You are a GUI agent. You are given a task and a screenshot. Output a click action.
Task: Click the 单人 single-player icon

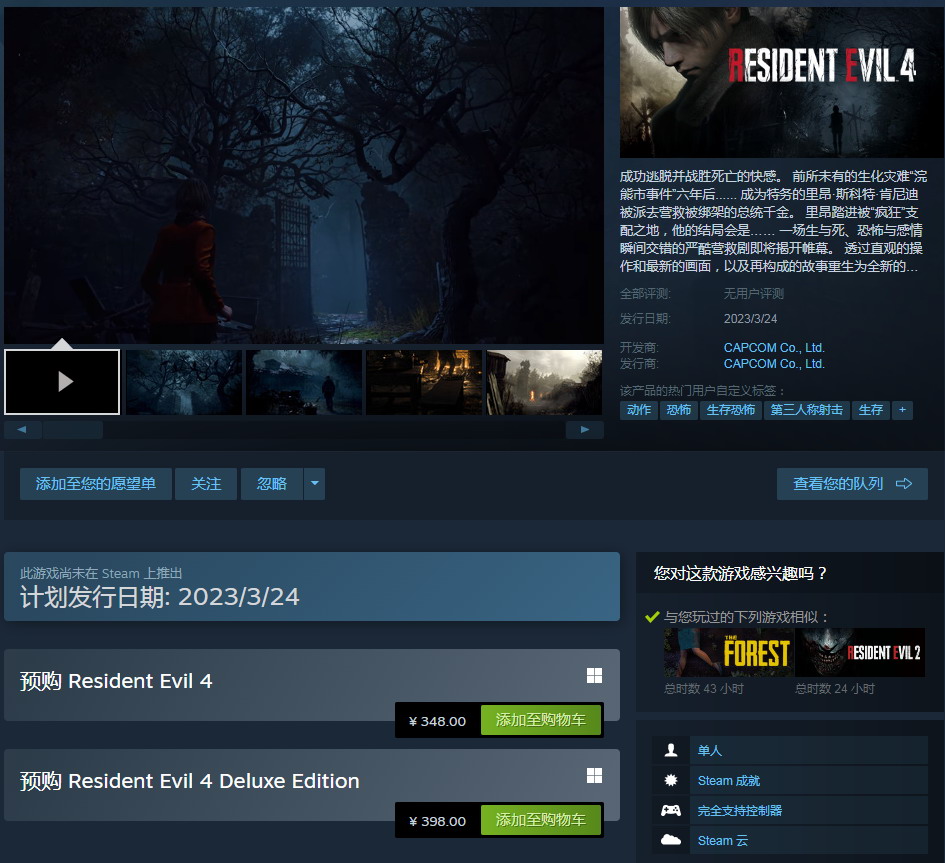click(x=671, y=749)
